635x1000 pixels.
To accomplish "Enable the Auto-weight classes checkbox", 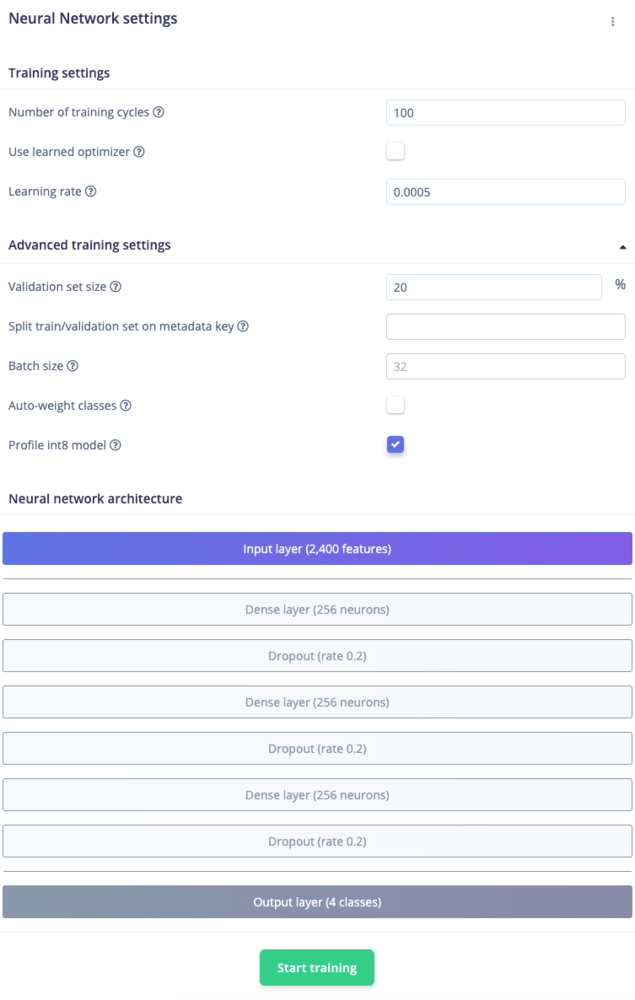I will 395,405.
